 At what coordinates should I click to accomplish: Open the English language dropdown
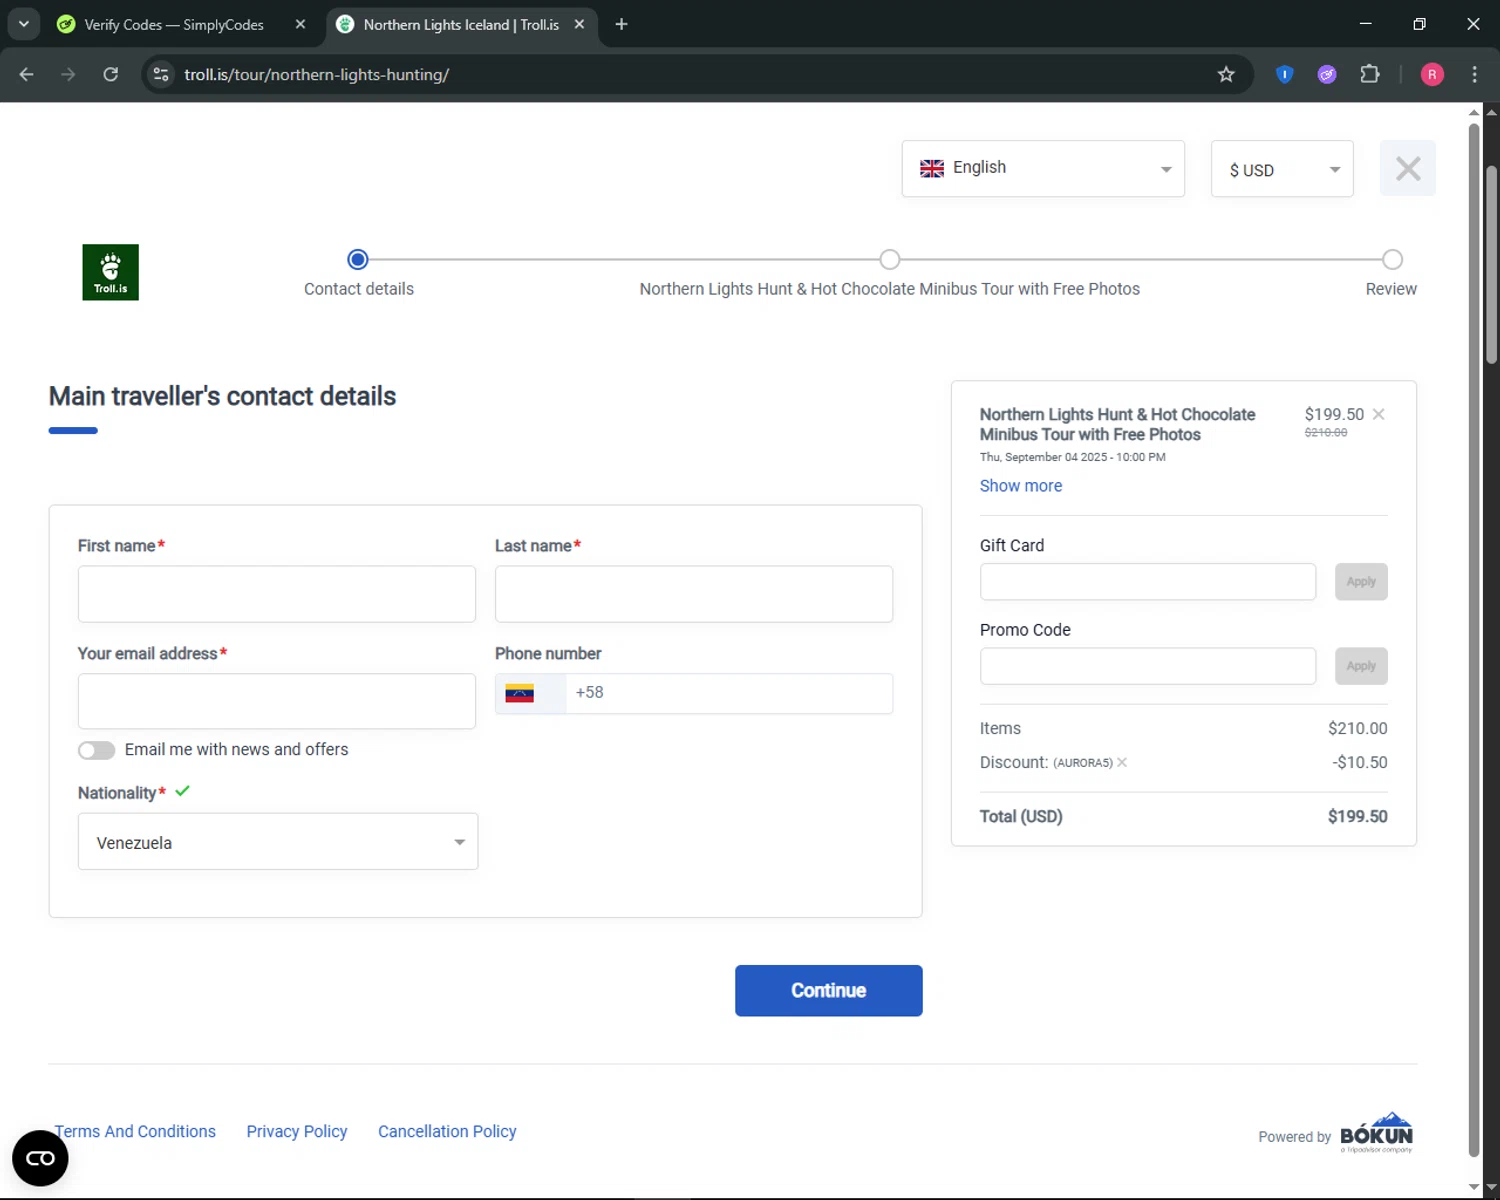point(1043,168)
